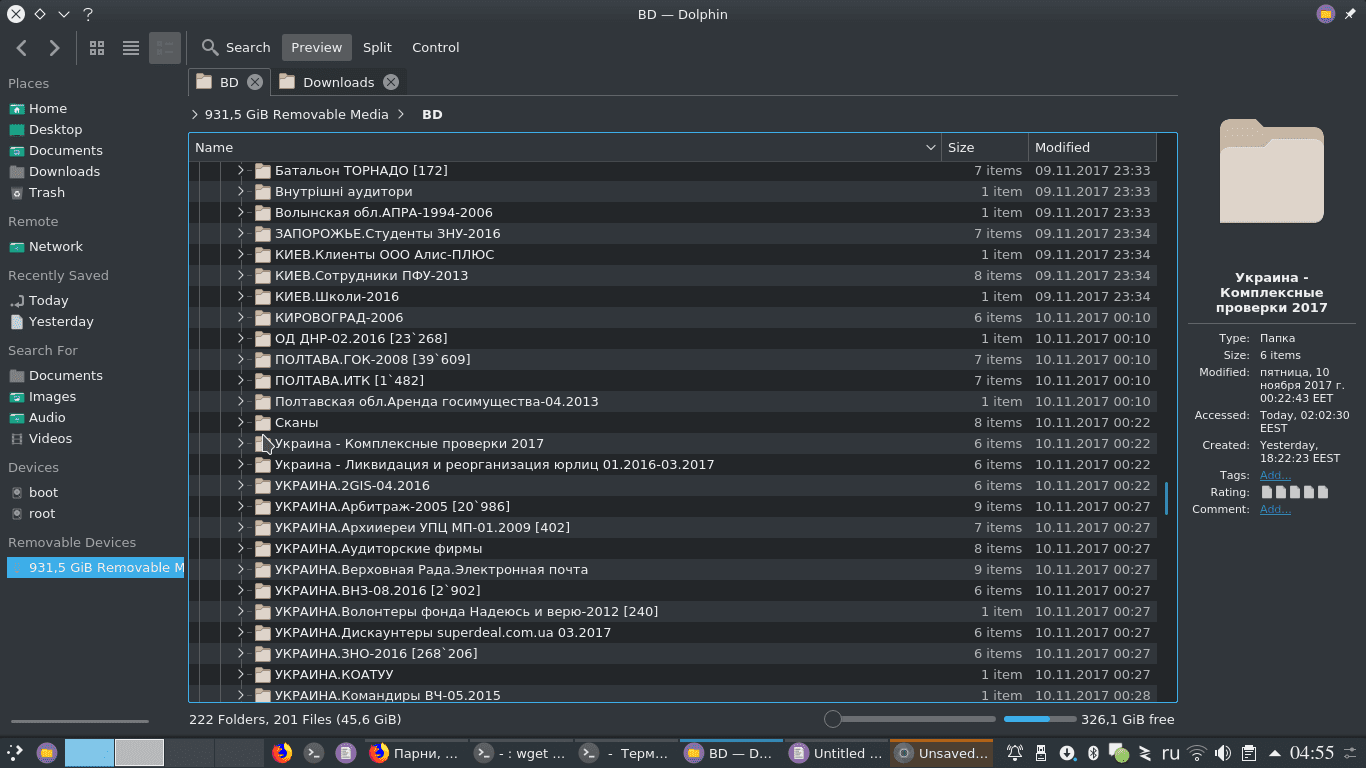Switch to Firefox window 'Парни, ...' in taskbar
This screenshot has height=768, width=1366.
(x=415, y=753)
